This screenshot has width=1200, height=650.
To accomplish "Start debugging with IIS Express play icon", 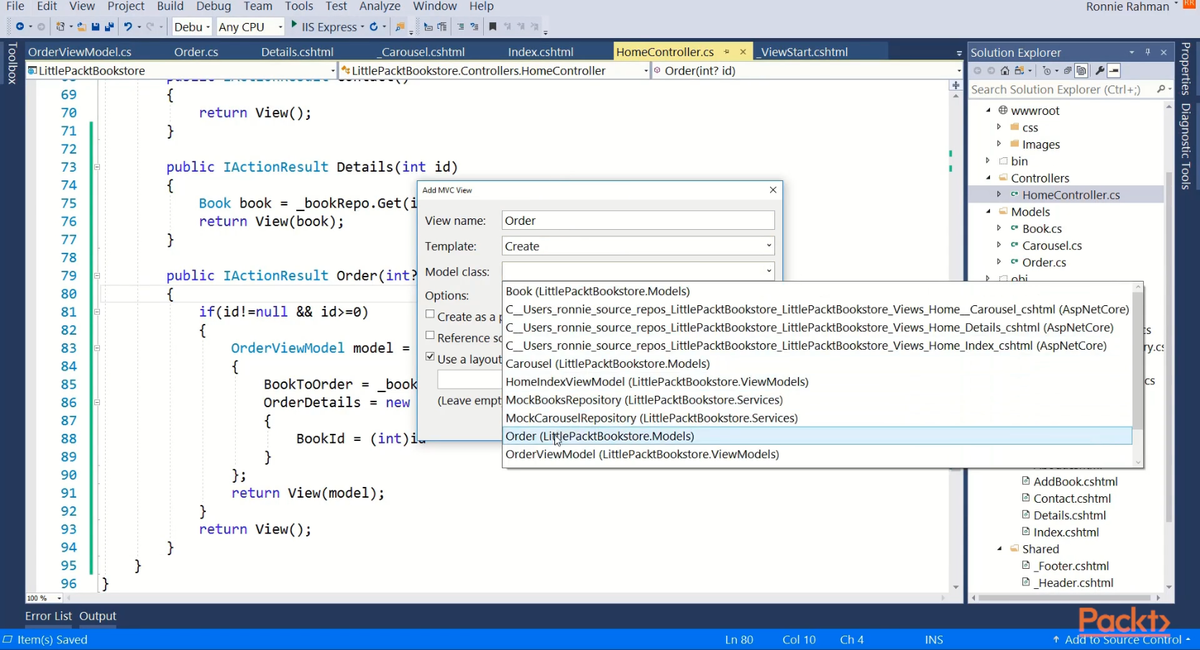I will (294, 25).
